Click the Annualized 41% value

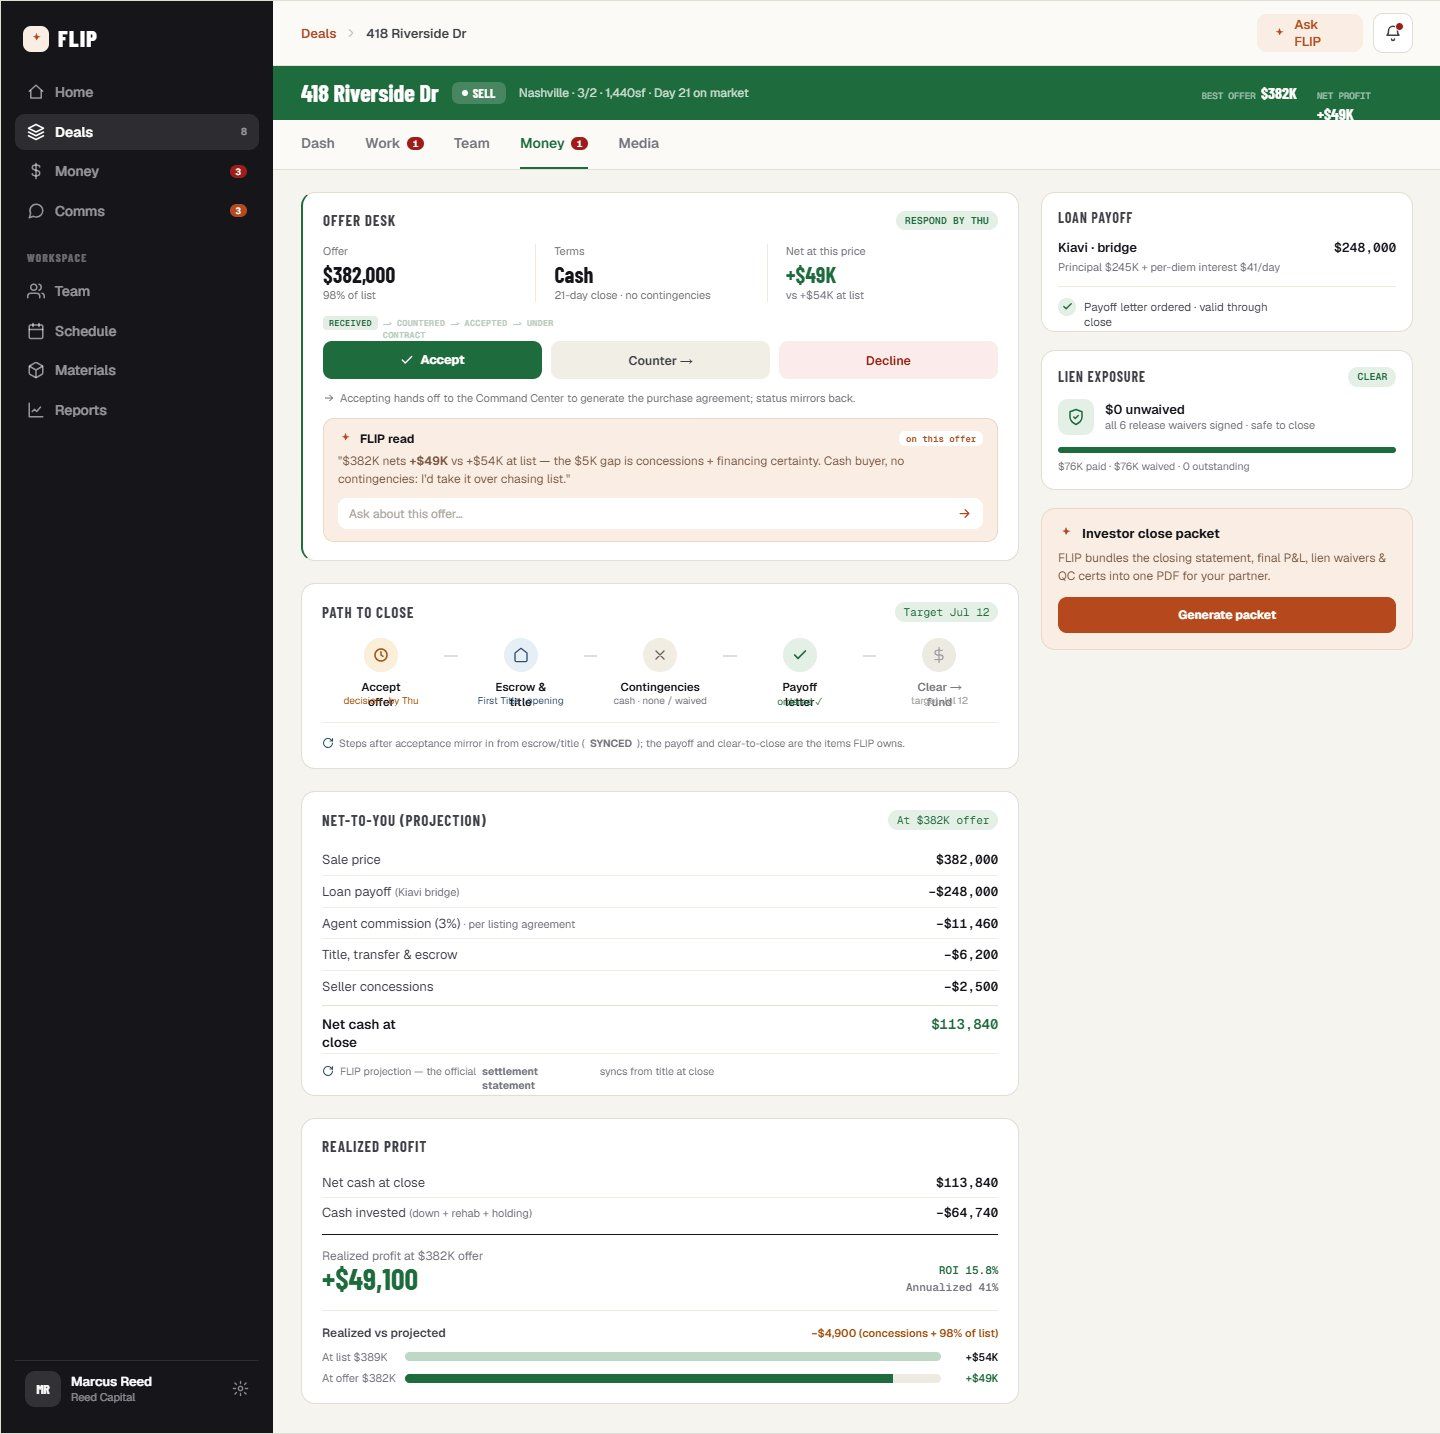[x=952, y=1287]
